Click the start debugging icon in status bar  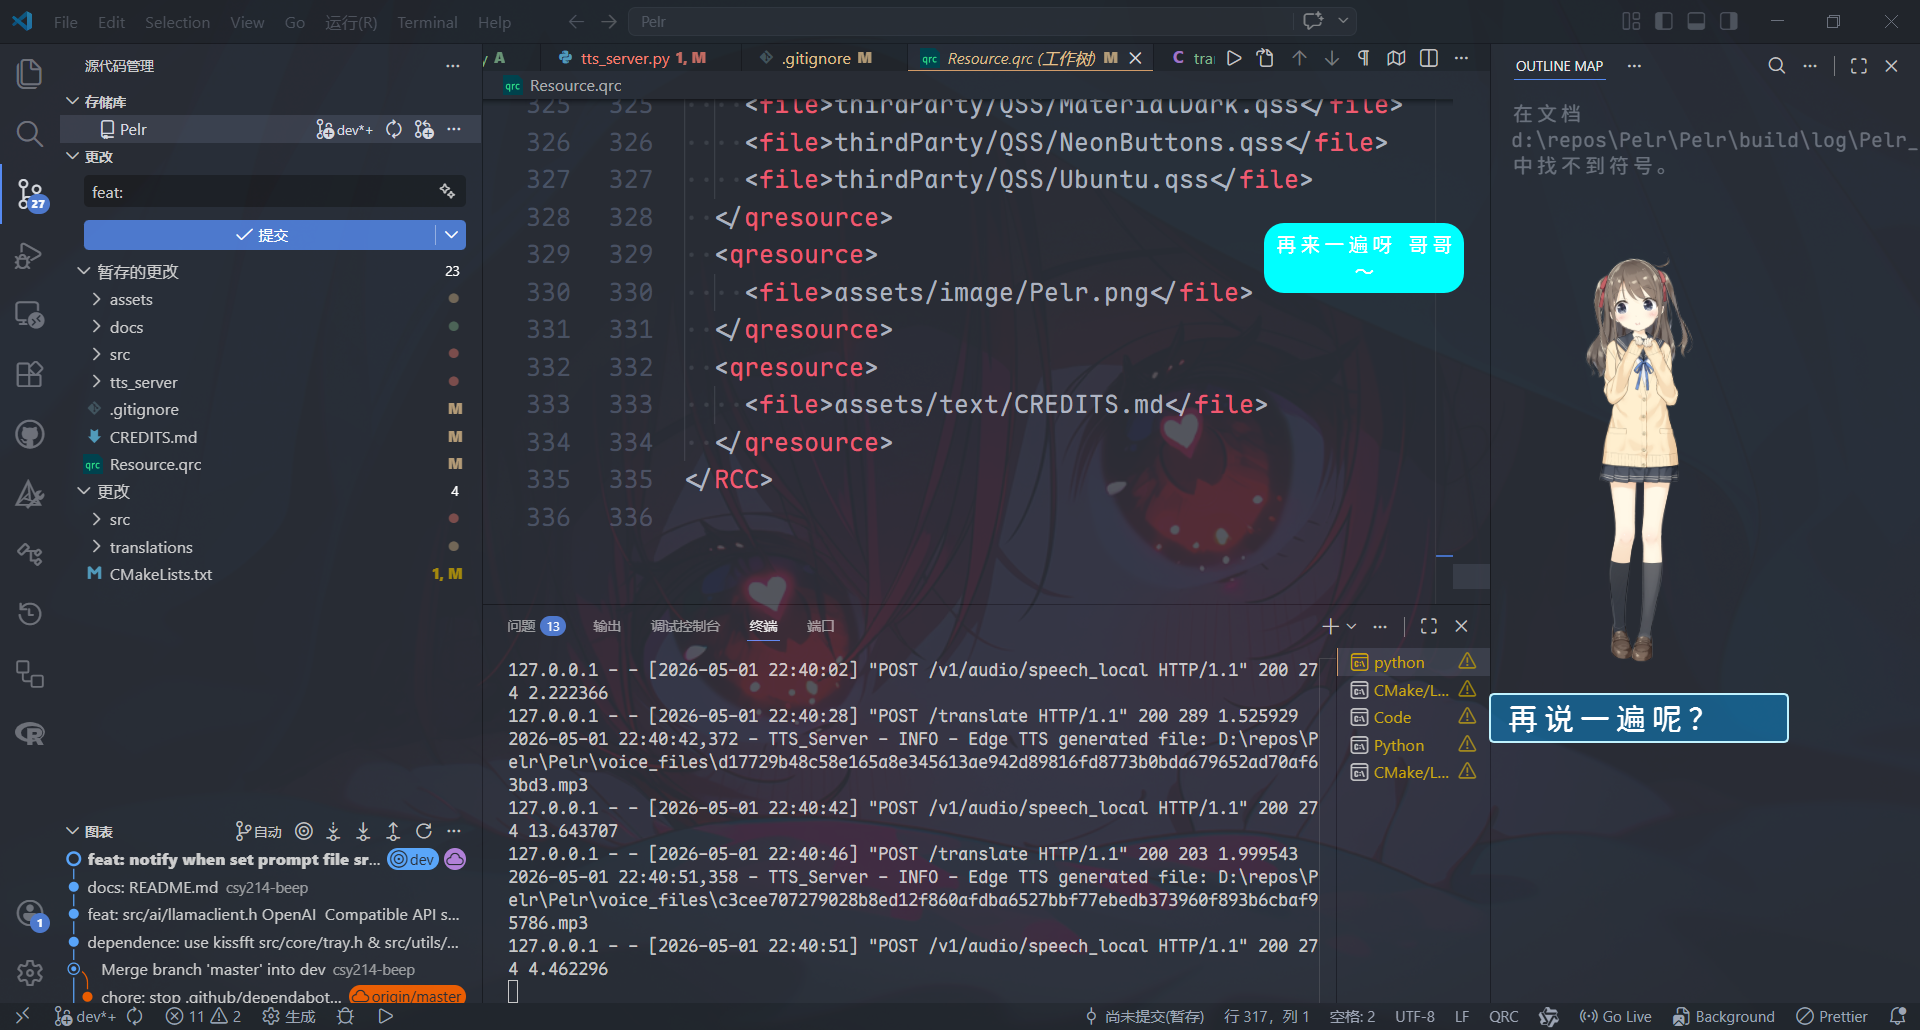tap(386, 1016)
